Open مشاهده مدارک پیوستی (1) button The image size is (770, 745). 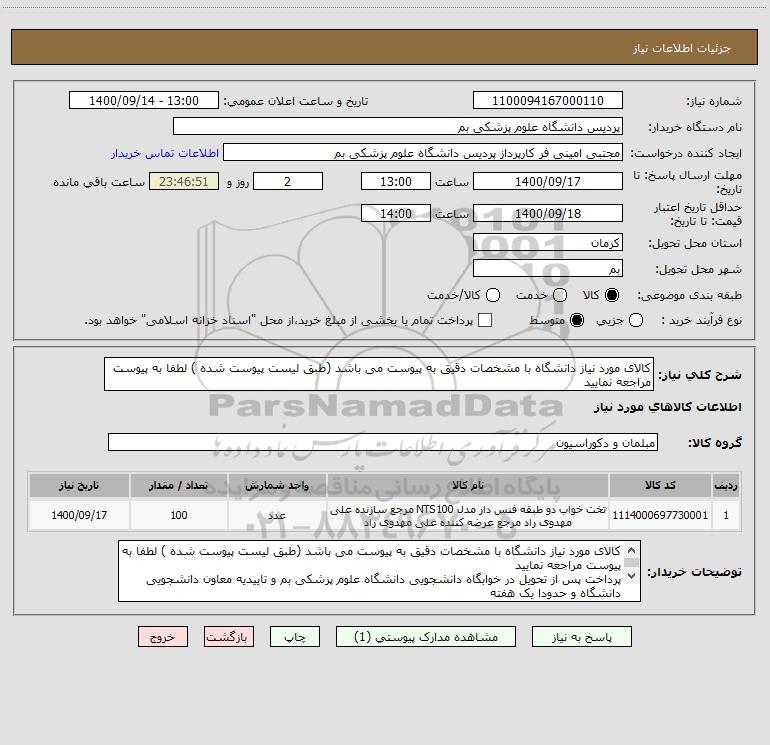(x=426, y=637)
